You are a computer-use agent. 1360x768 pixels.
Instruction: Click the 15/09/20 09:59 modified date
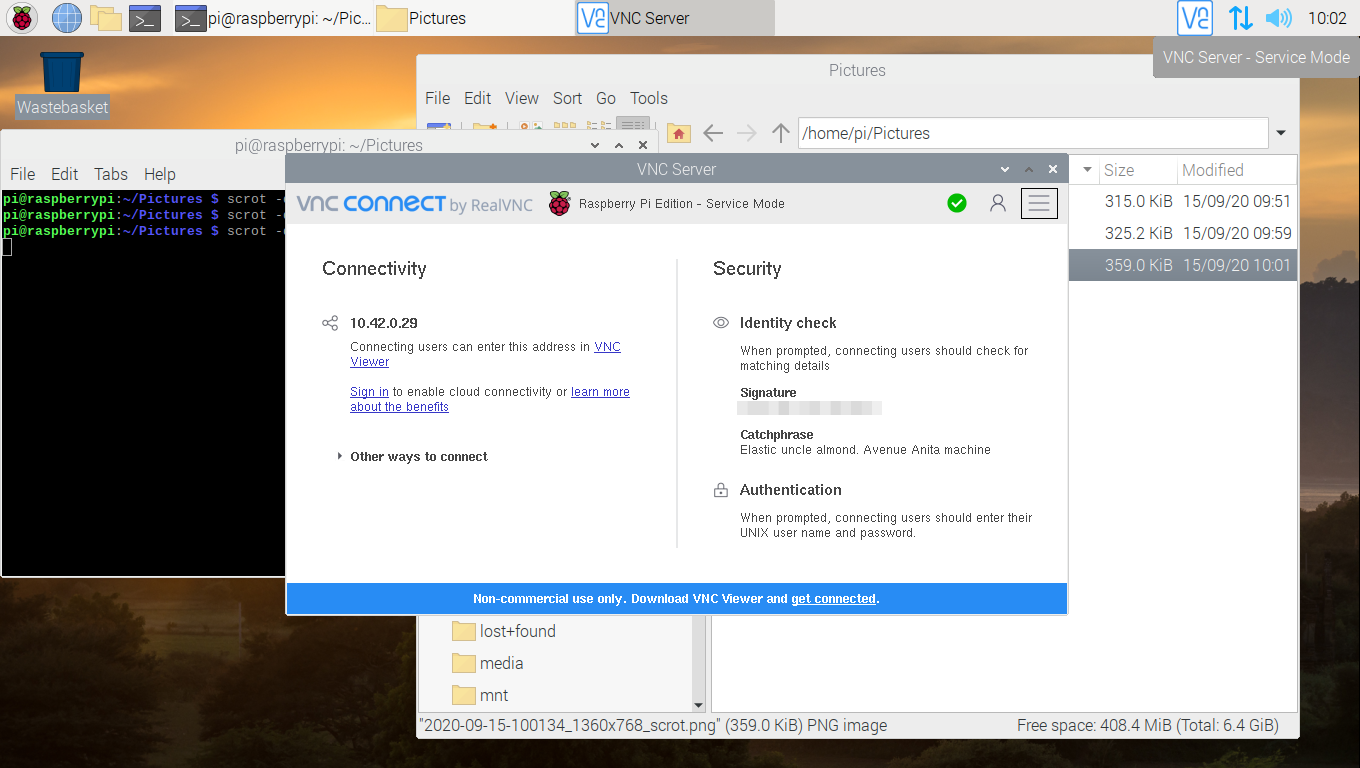1236,233
